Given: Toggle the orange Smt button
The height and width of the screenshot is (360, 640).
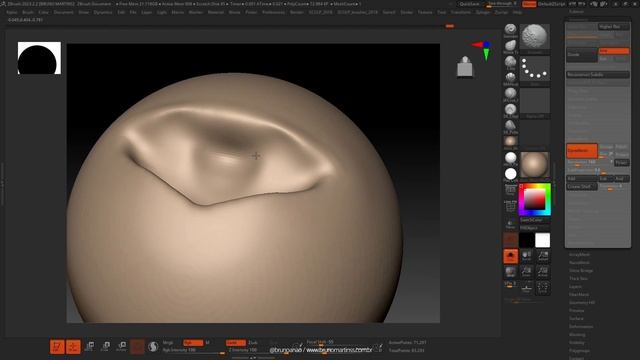Looking at the screenshot, I should [613, 51].
